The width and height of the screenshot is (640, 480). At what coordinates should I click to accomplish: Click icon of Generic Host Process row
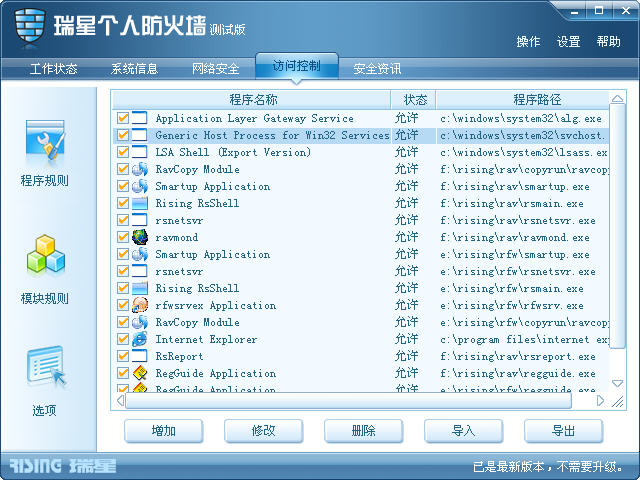(140, 135)
